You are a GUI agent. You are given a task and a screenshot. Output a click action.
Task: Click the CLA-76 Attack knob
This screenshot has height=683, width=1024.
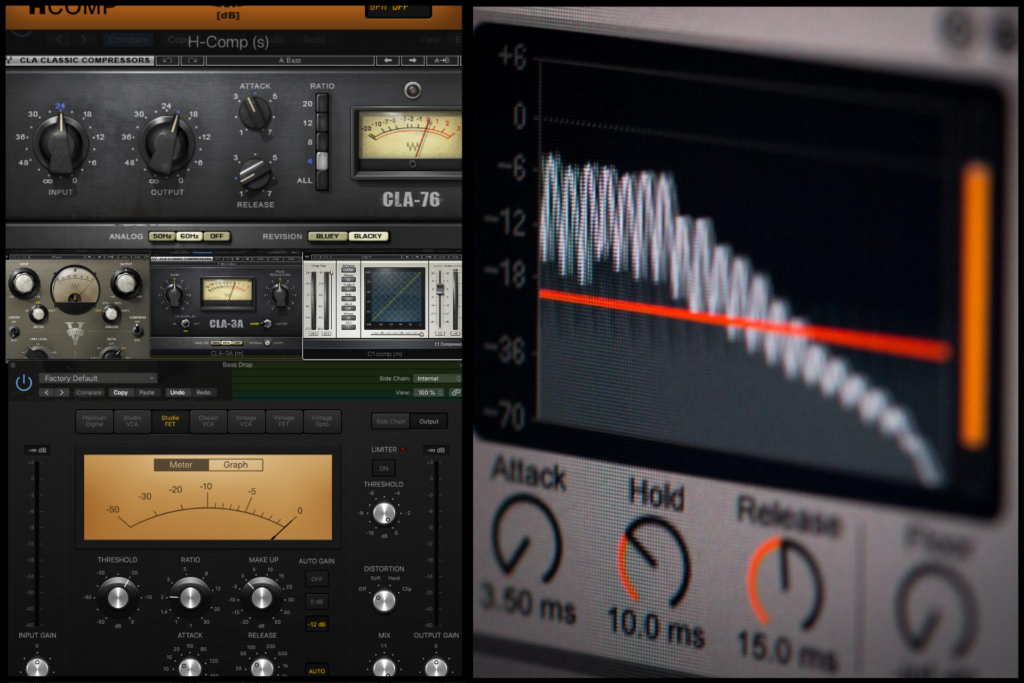[255, 112]
